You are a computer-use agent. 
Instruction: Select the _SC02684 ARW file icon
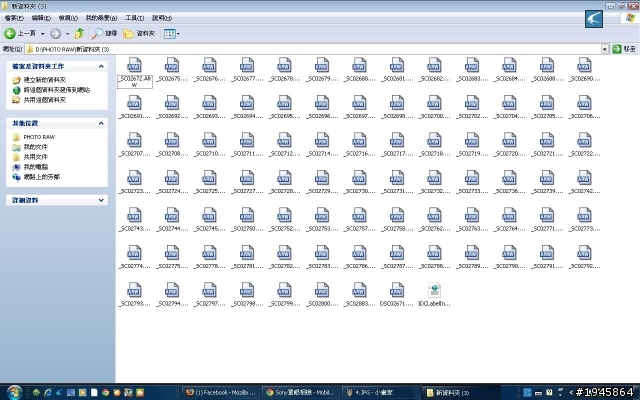pyautogui.click(x=509, y=65)
